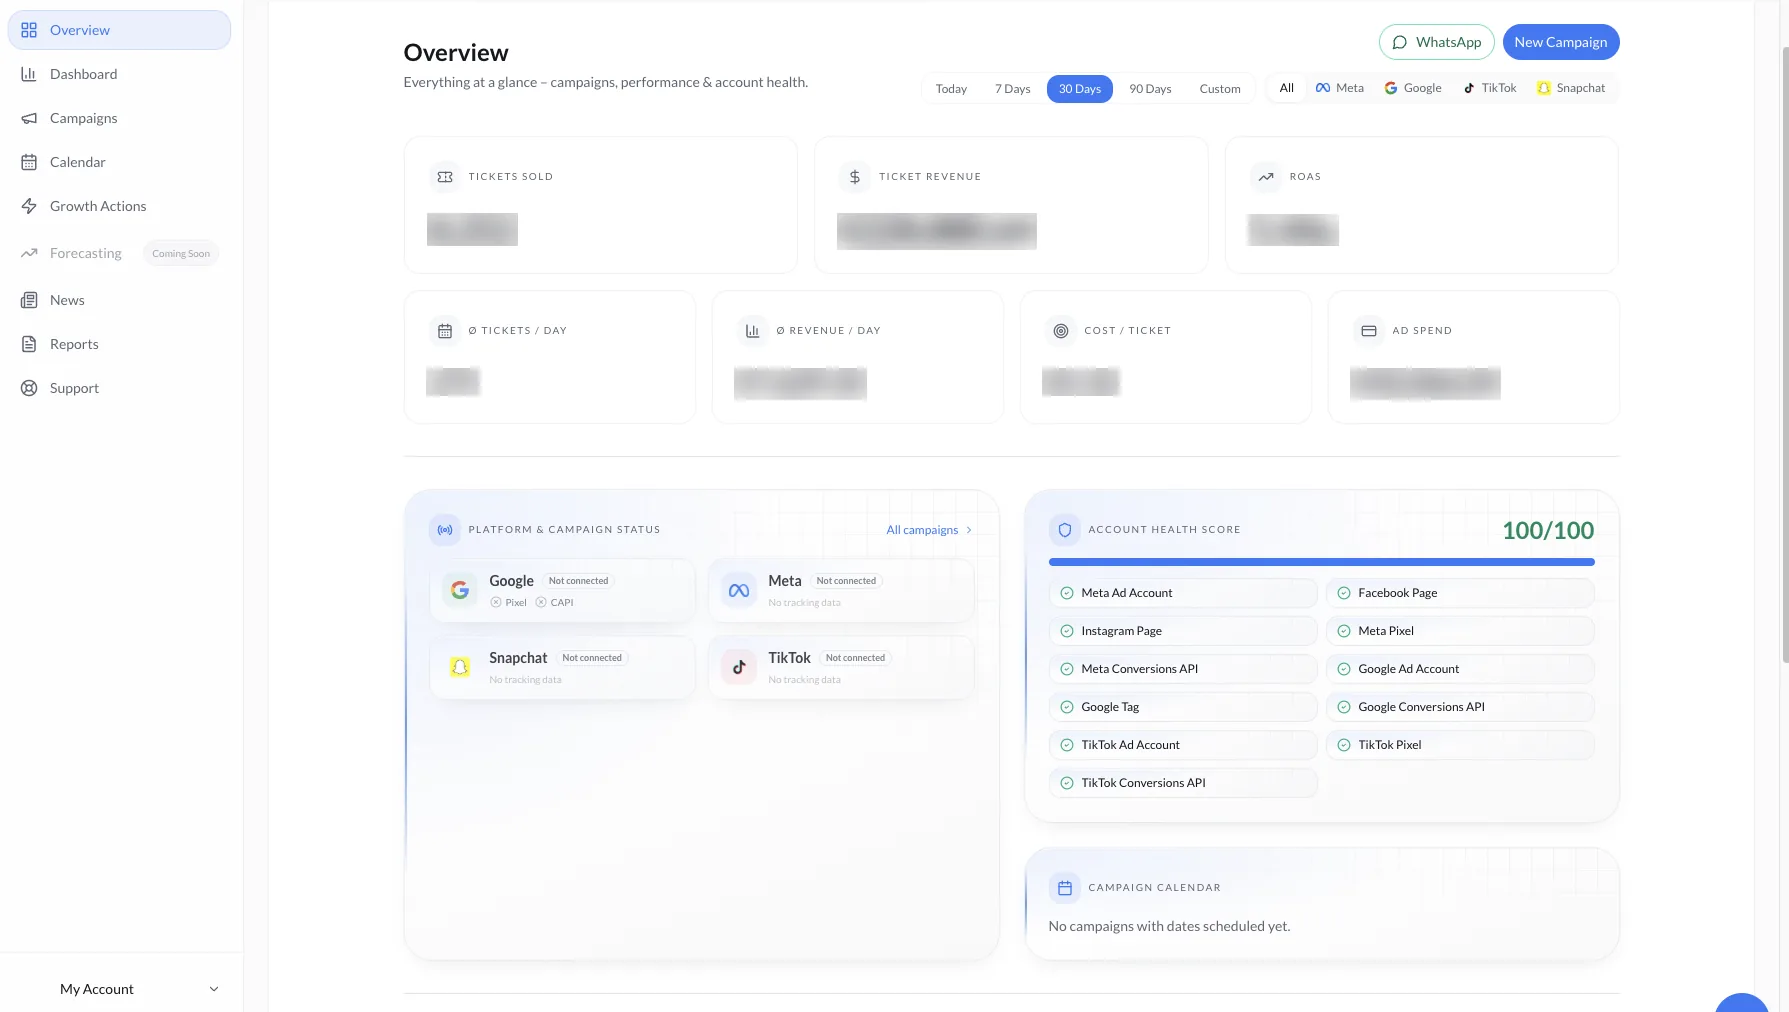
Task: Click the Calendar sidebar icon
Action: [x=29, y=162]
